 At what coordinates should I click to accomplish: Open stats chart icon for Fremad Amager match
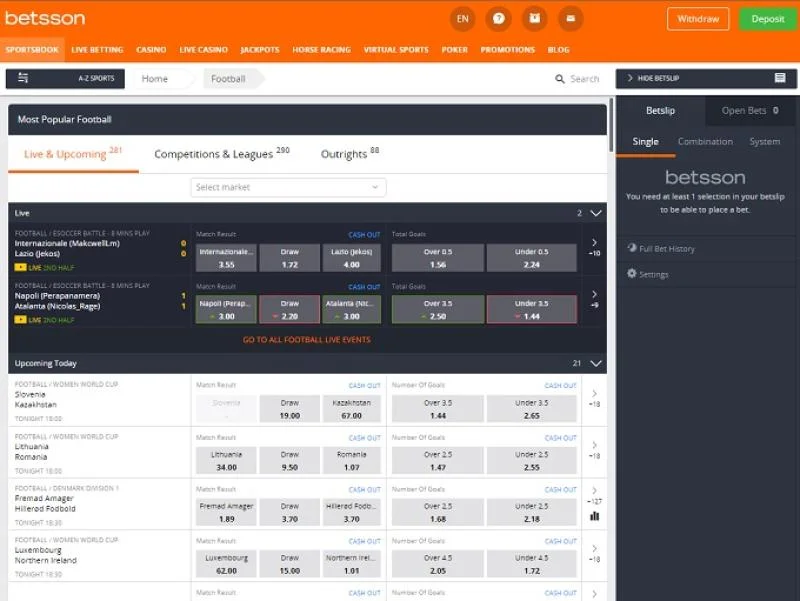click(x=595, y=516)
